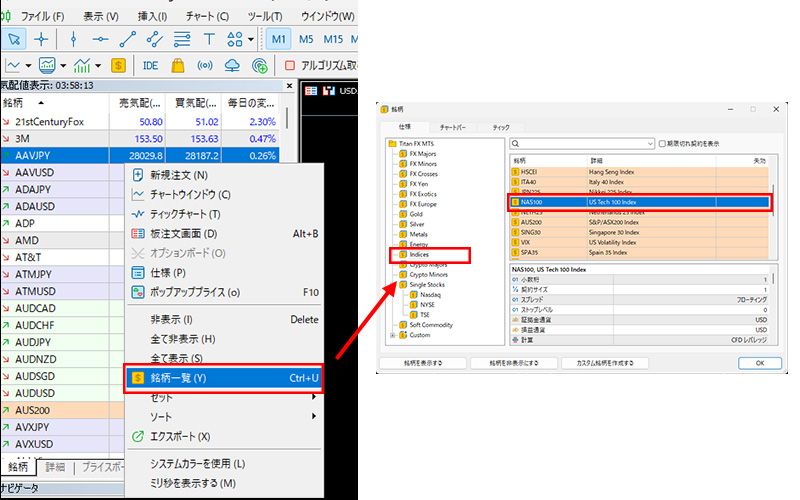Switch to 銘柄 tab in Market Watch
This screenshot has width=800, height=500.
pyautogui.click(x=18, y=467)
